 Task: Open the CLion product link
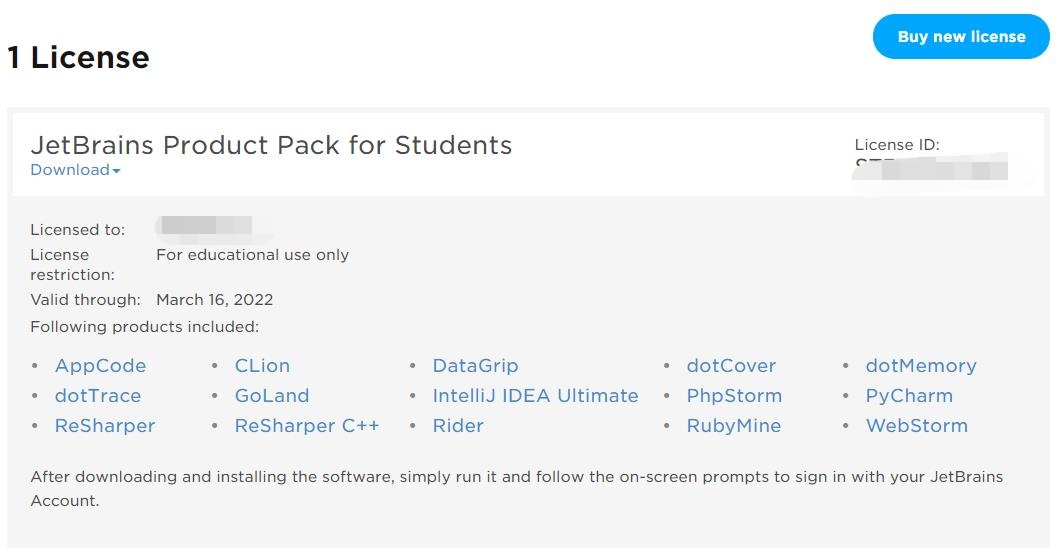[x=262, y=366]
